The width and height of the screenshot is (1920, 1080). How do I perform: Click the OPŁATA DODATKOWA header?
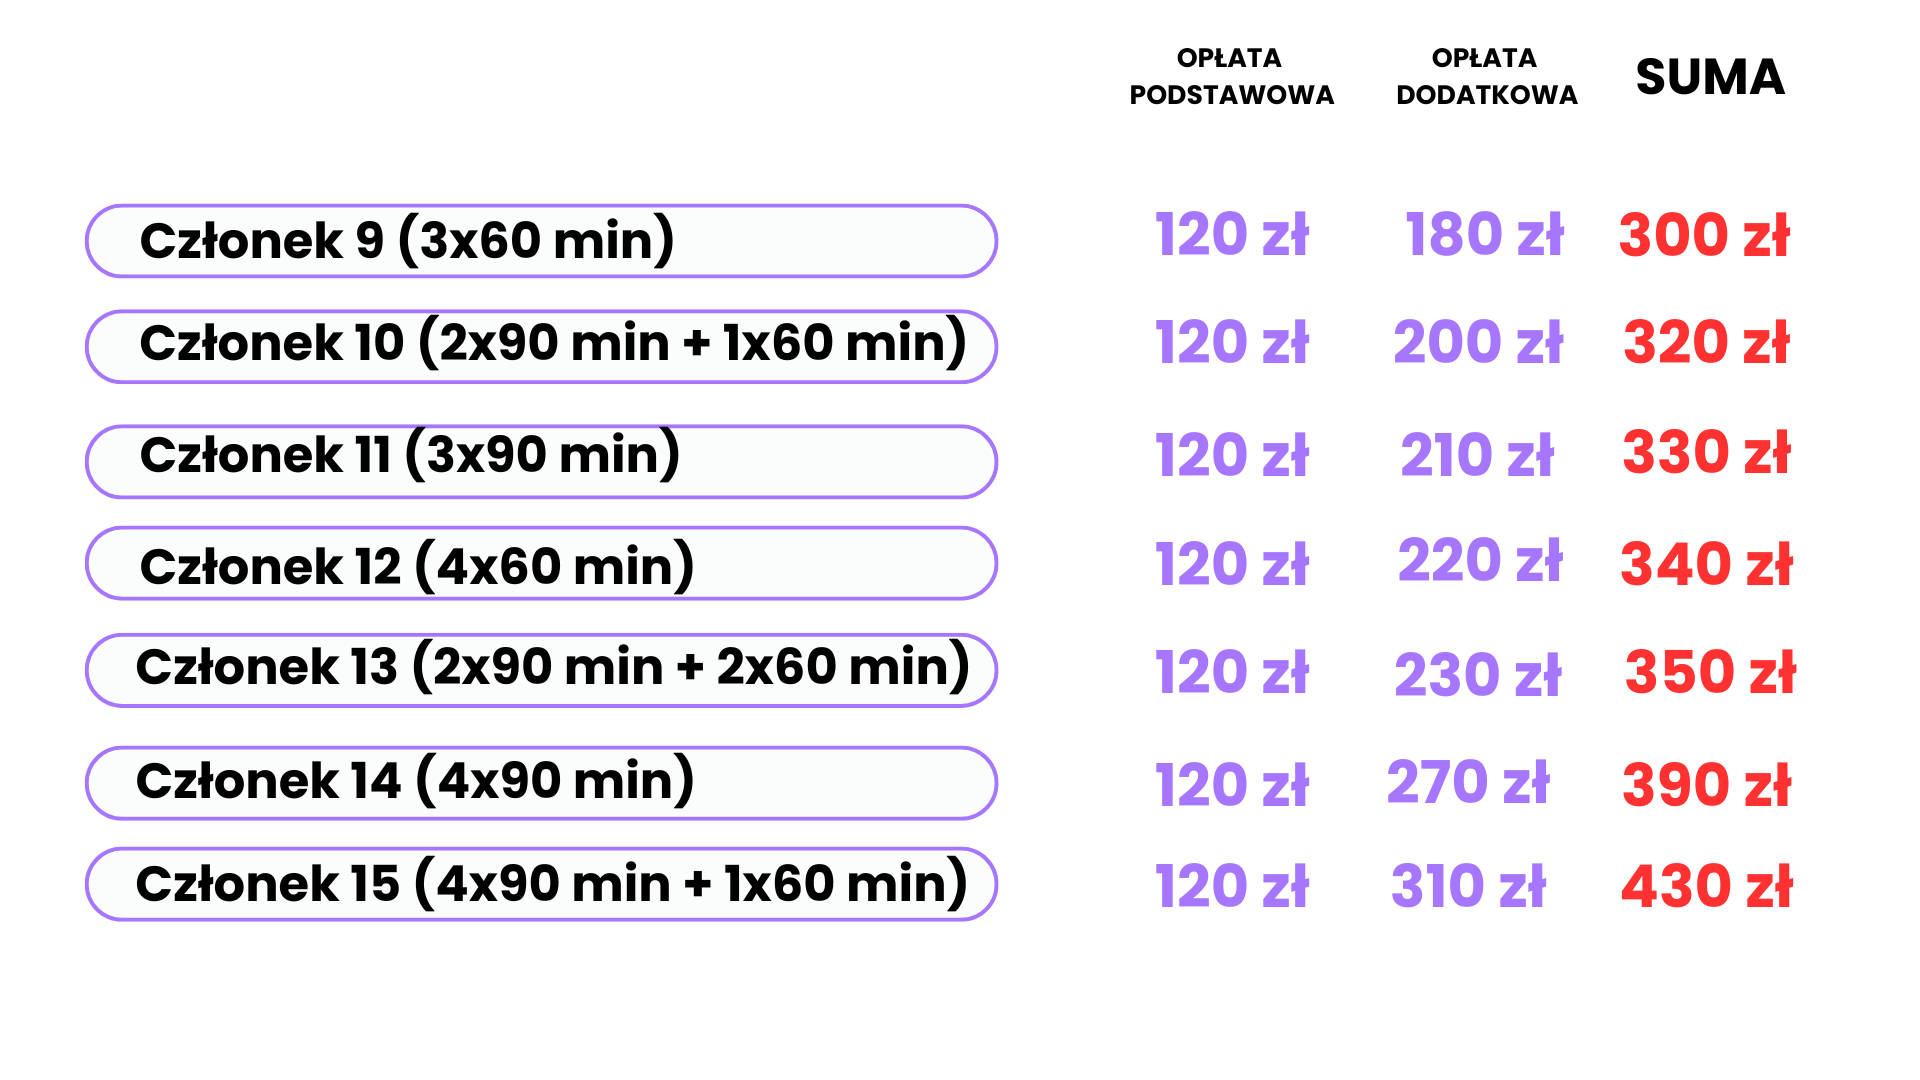[1486, 76]
